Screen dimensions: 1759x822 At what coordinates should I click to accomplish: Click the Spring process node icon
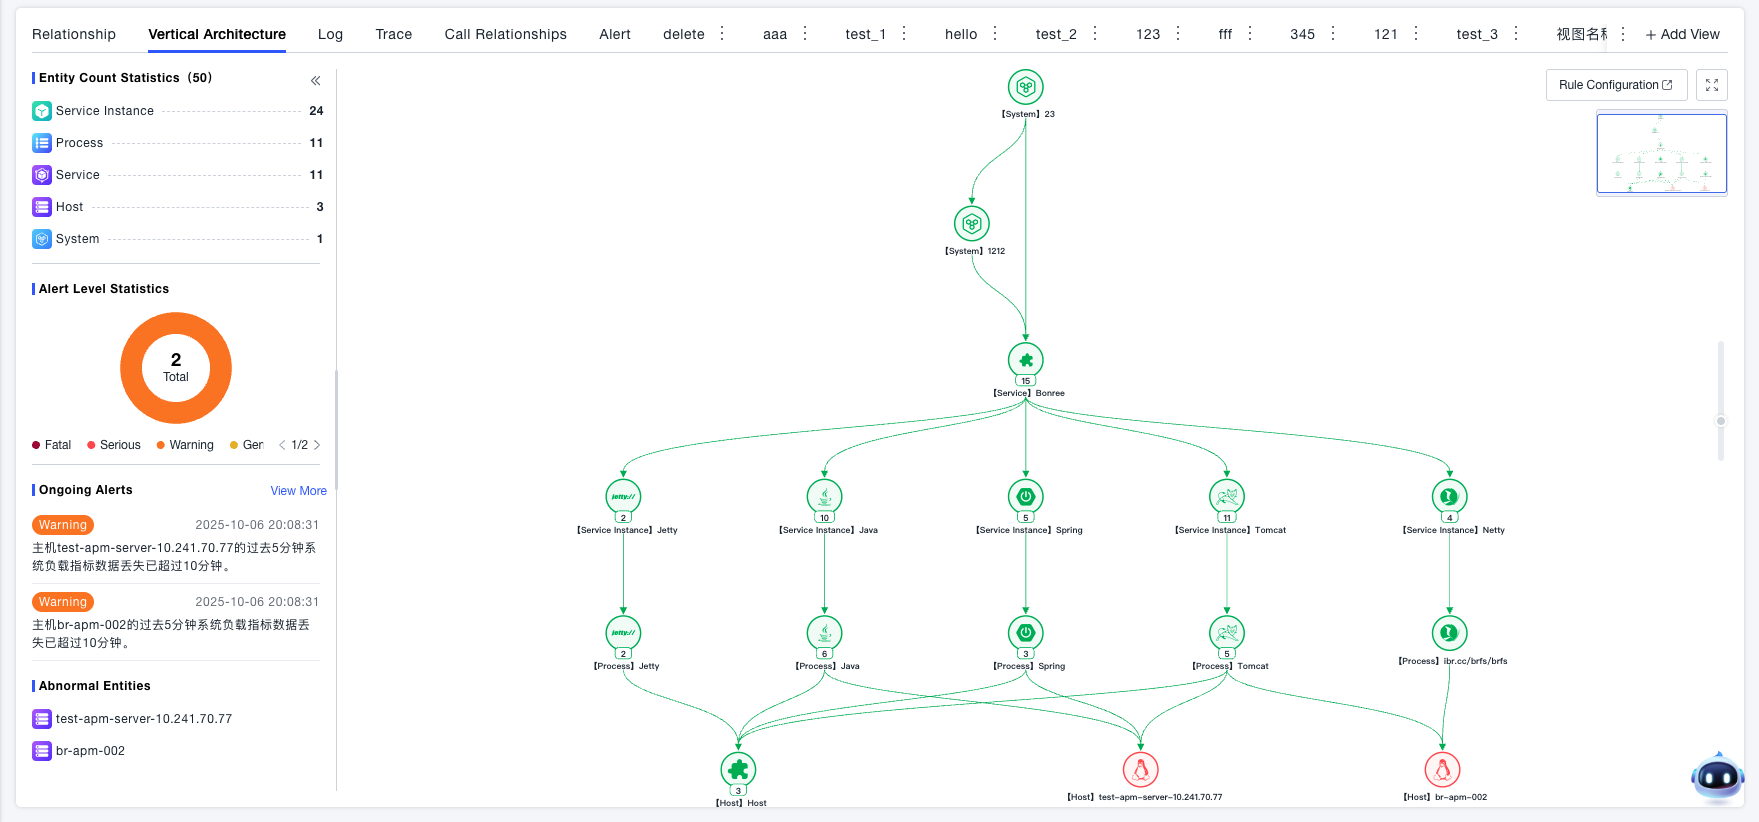pos(1025,633)
